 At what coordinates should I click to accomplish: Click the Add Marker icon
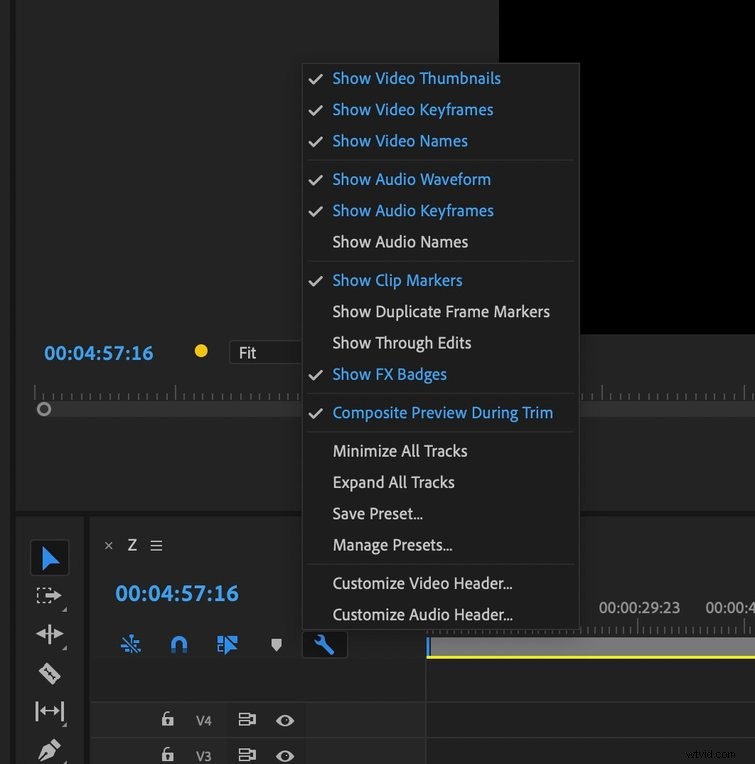click(276, 645)
